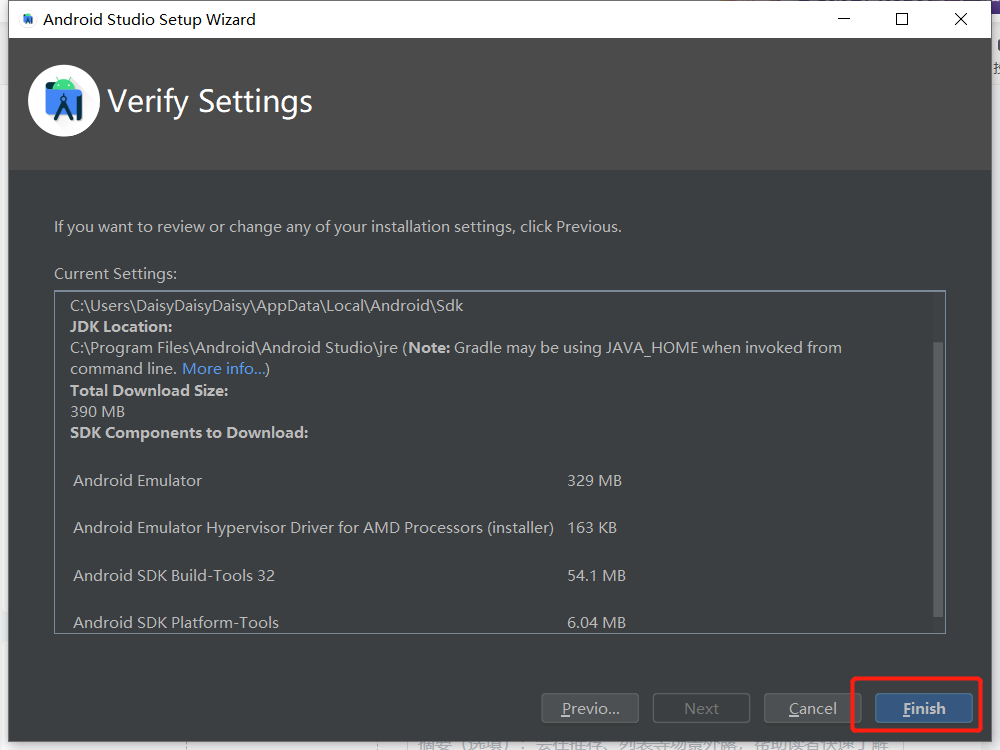Click the JDK path with Android Studio\jre

point(234,348)
